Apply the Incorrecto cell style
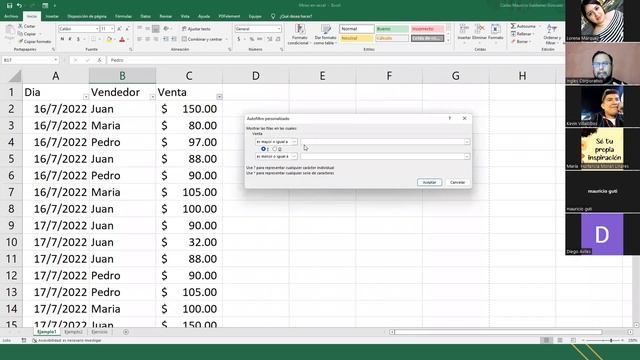 428,29
